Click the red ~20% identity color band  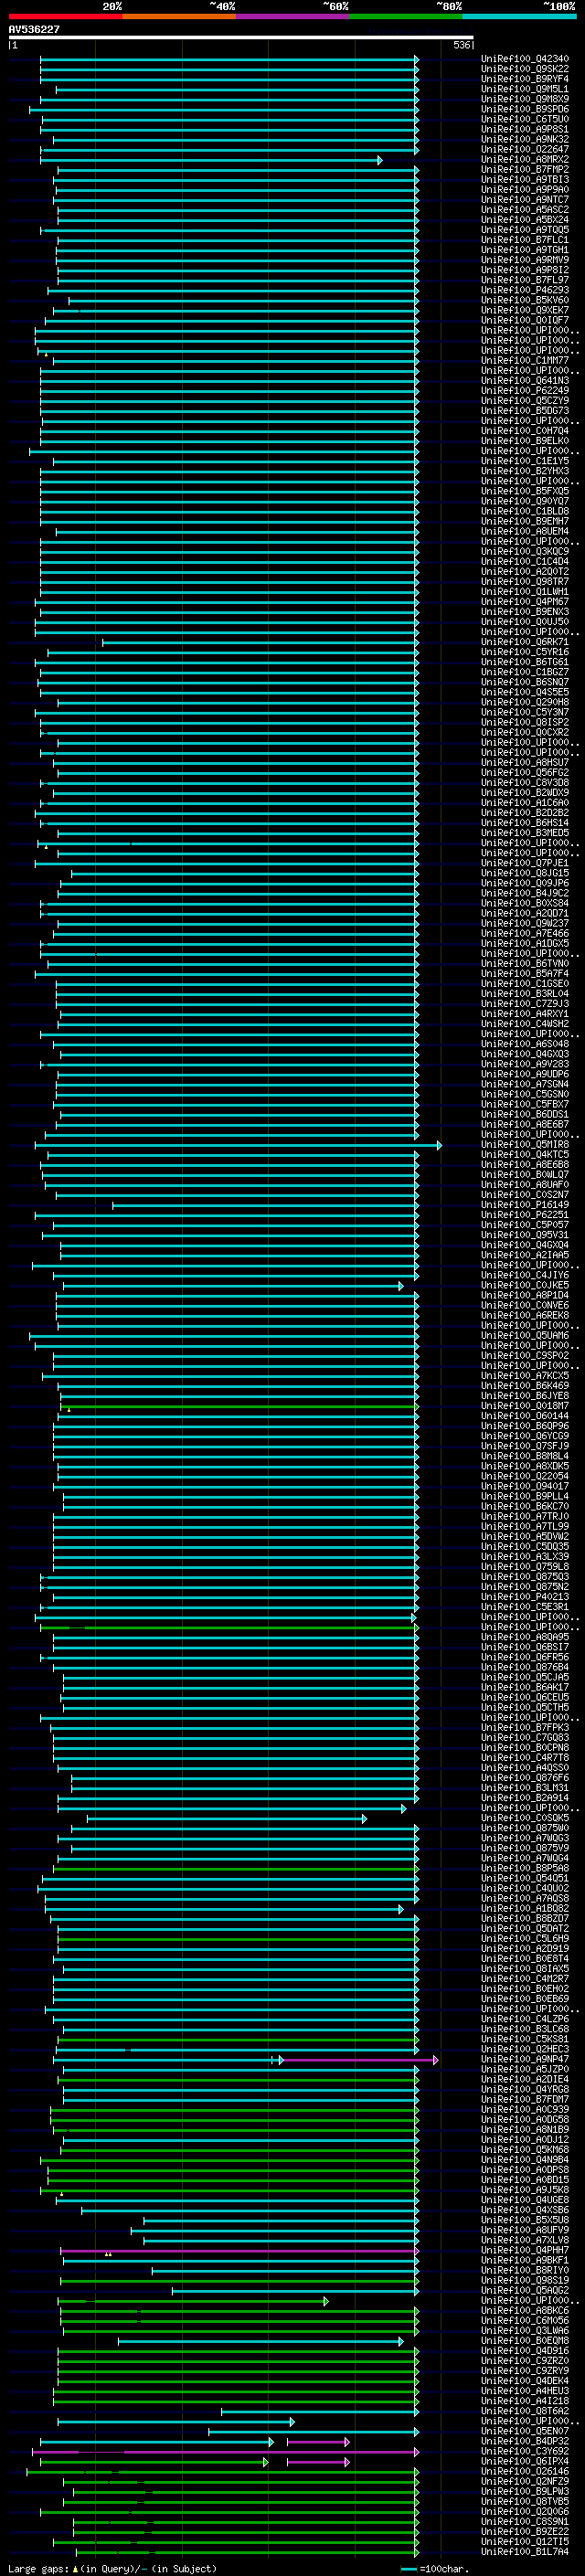65,16
